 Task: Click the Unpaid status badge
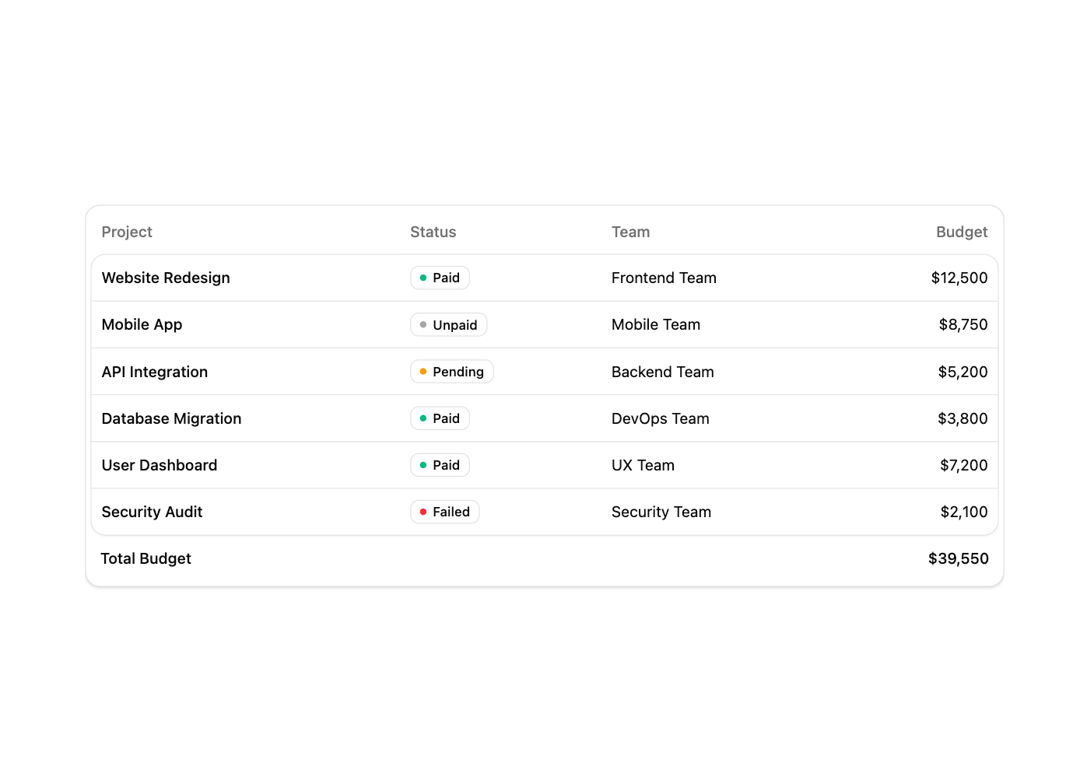[x=448, y=324]
